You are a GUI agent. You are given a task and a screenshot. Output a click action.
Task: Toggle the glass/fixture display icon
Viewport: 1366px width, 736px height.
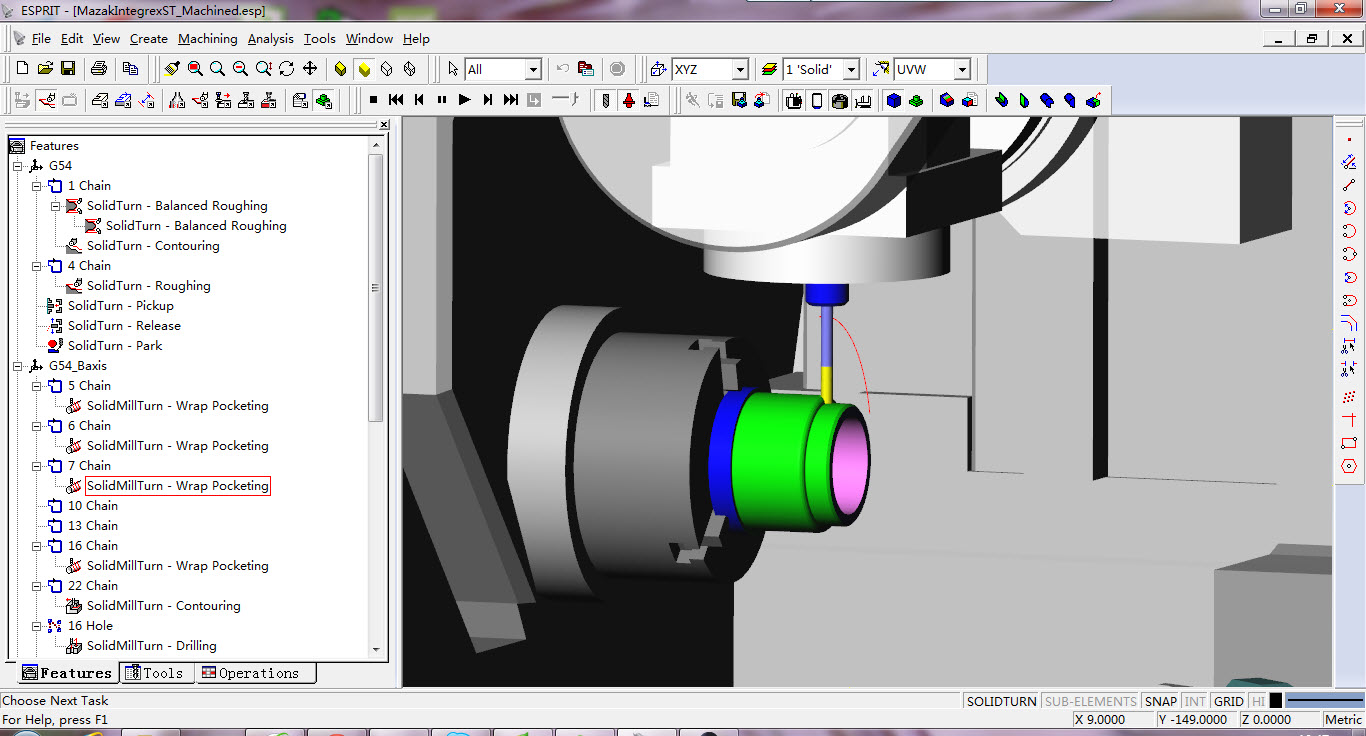tap(817, 100)
